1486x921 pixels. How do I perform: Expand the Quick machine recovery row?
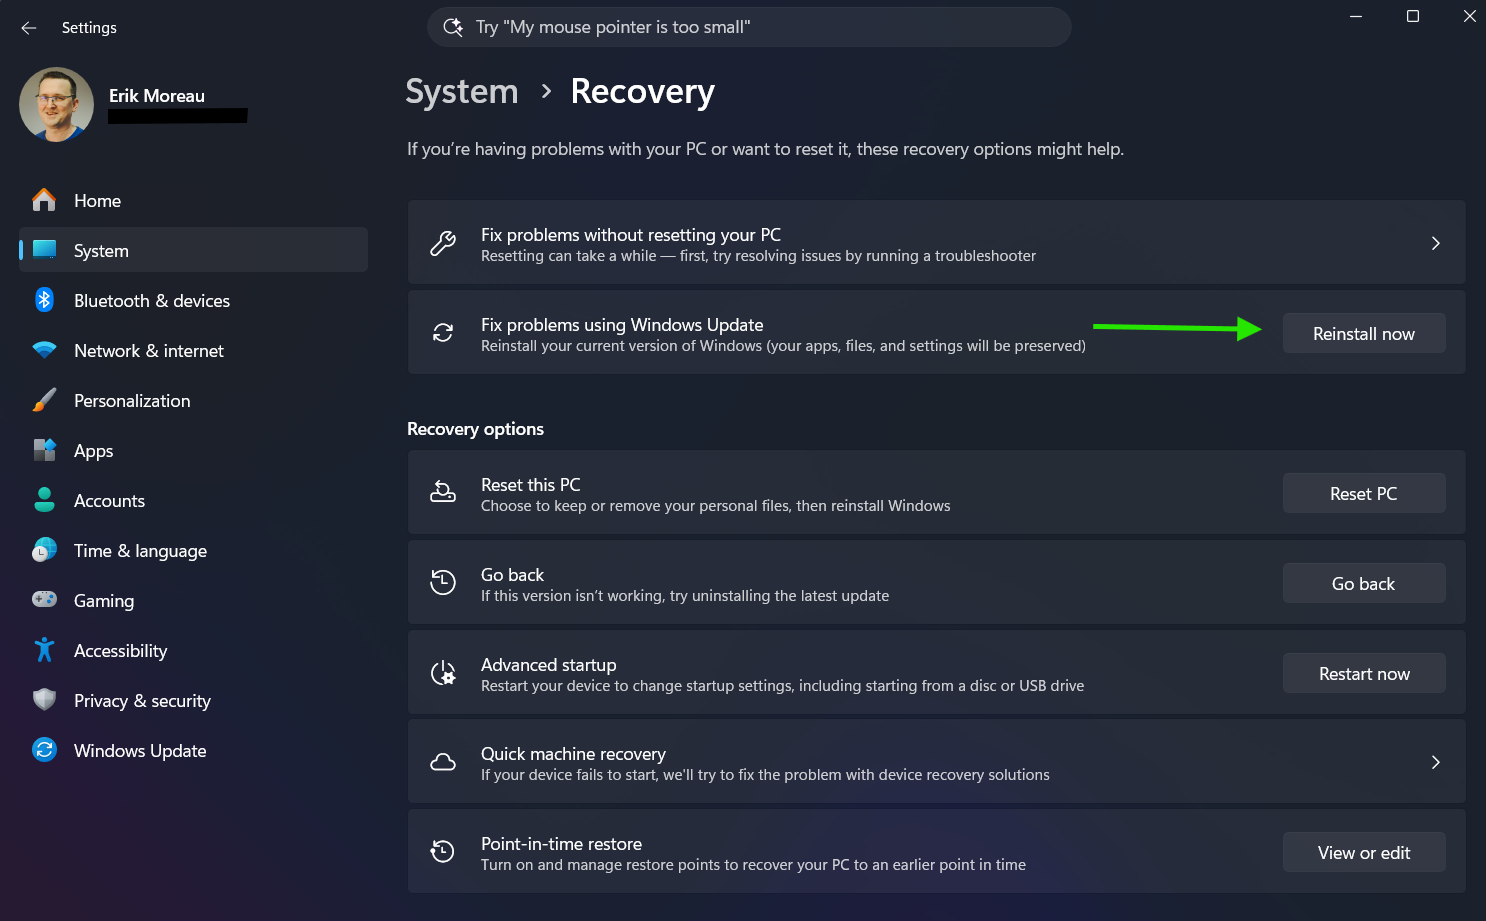coord(936,762)
